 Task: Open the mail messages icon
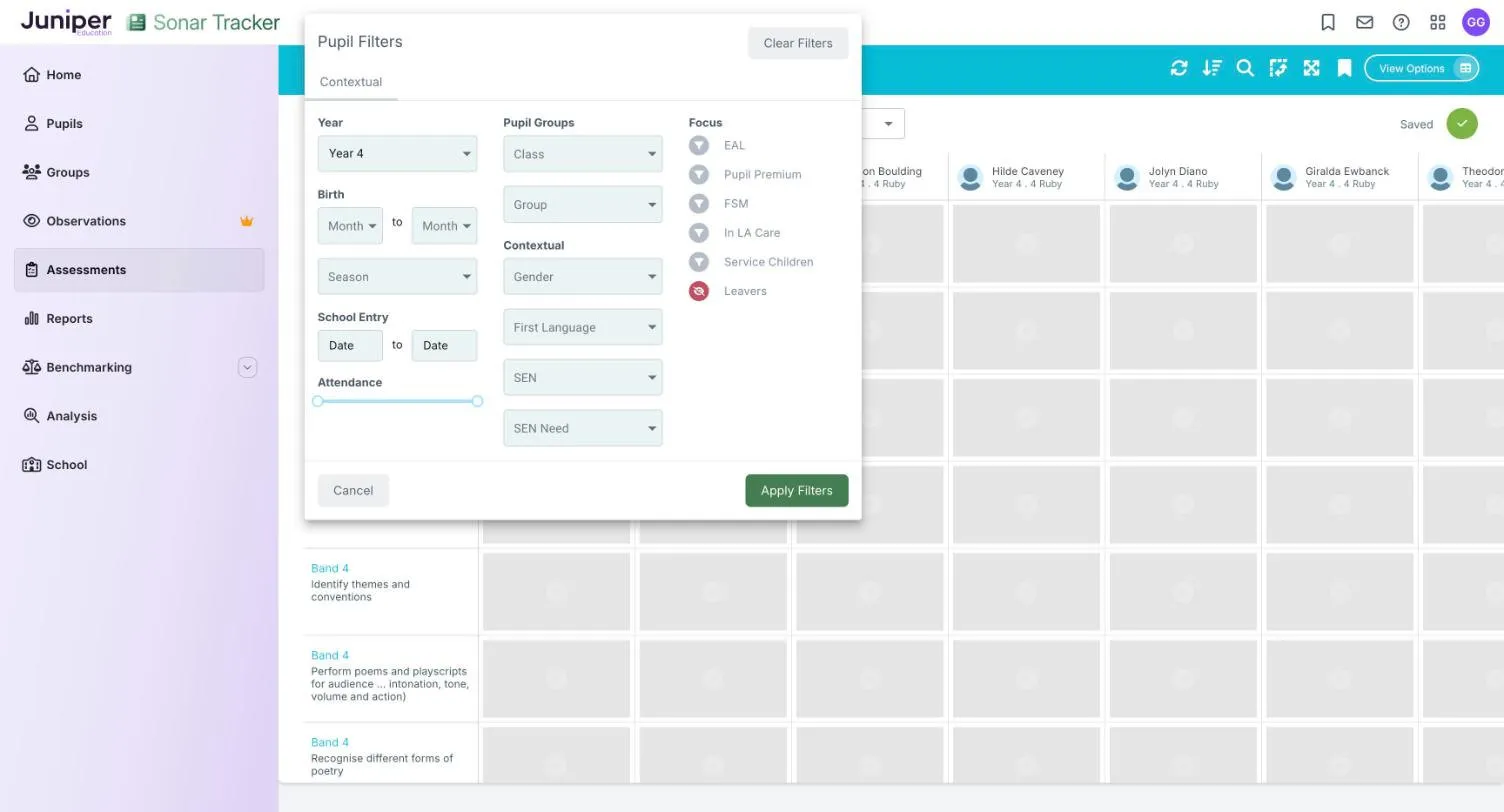pyautogui.click(x=1364, y=22)
